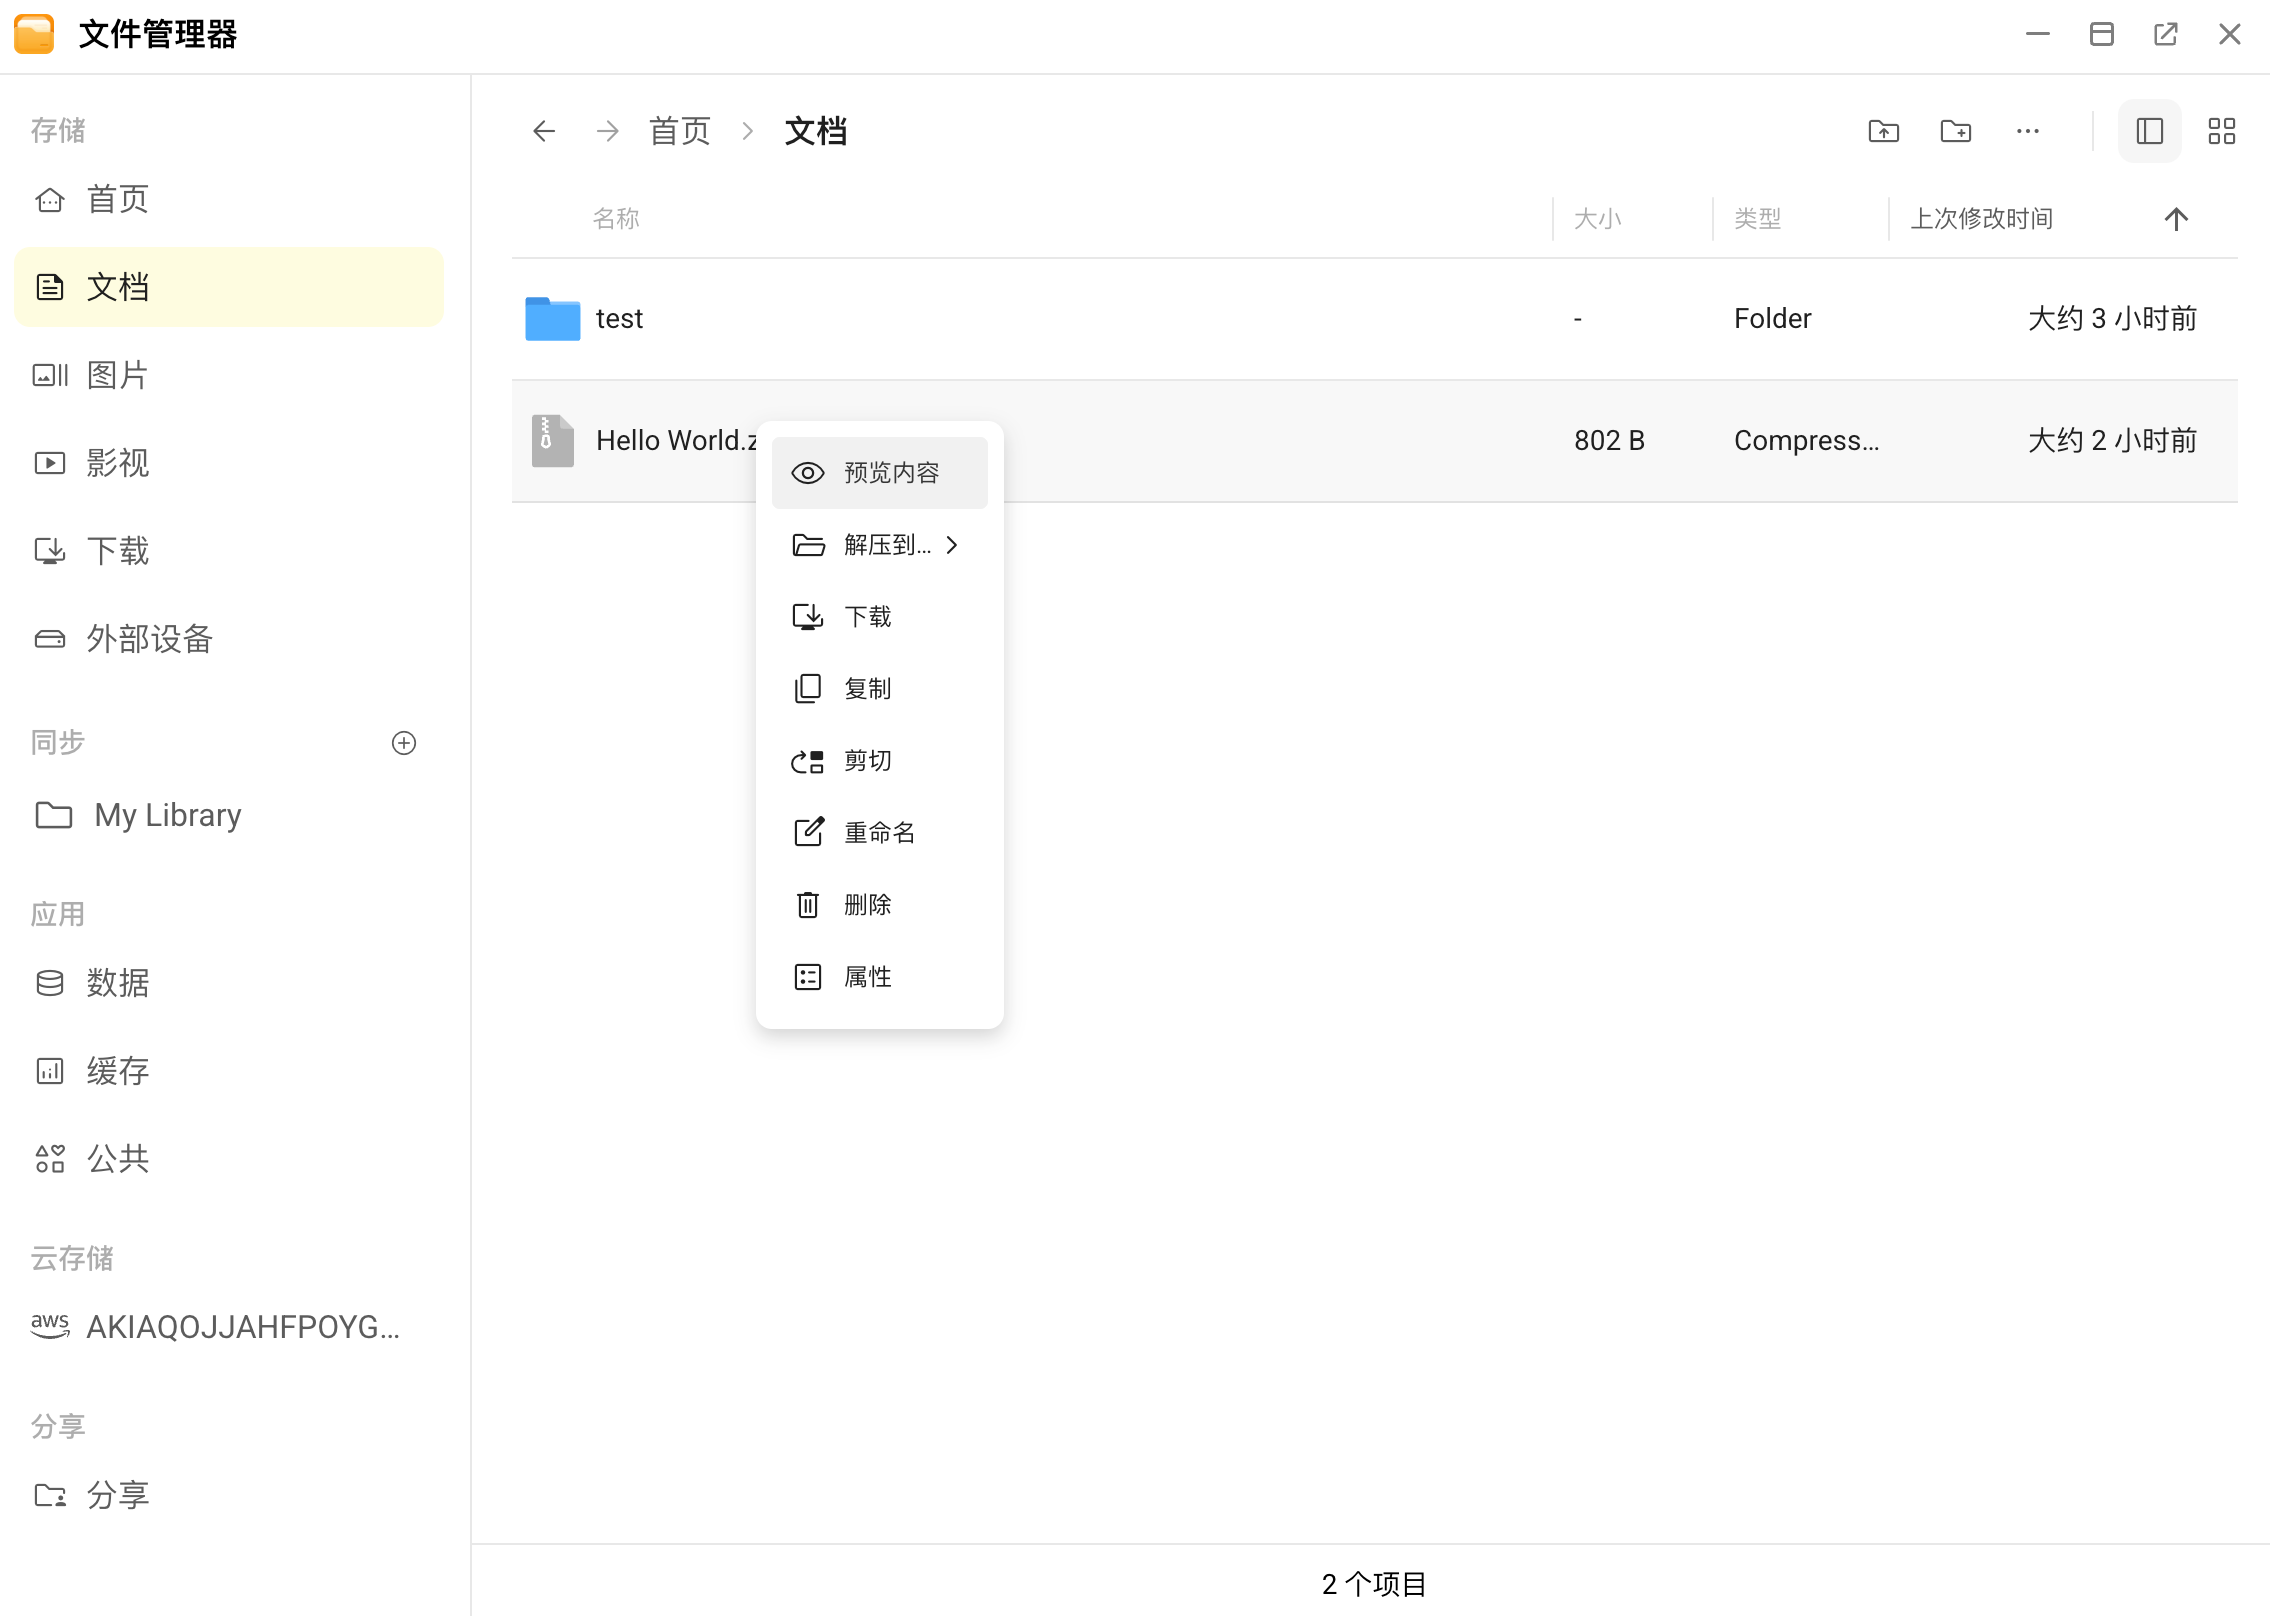Click the orange 文件管理器 app icon

point(34,34)
